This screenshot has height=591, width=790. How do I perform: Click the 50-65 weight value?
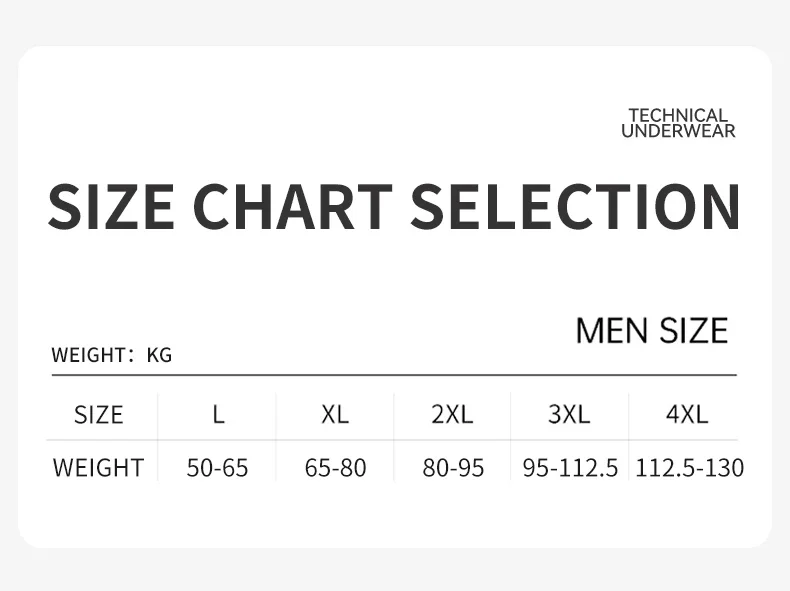pyautogui.click(x=217, y=468)
